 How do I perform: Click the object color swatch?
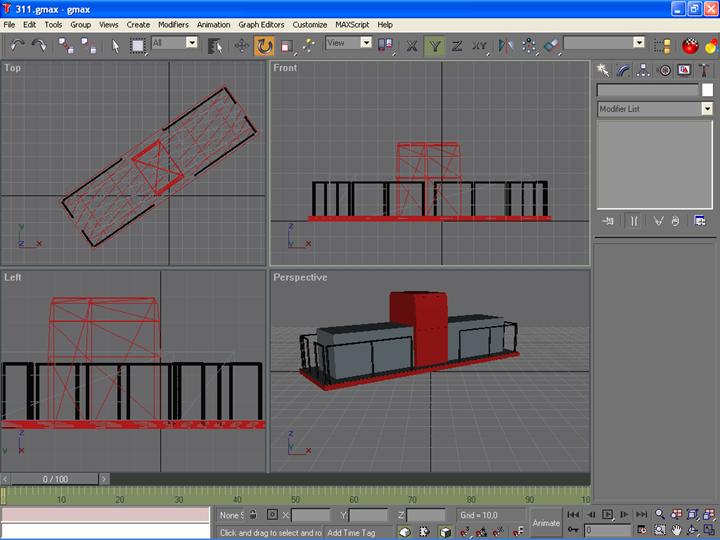pyautogui.click(x=707, y=90)
